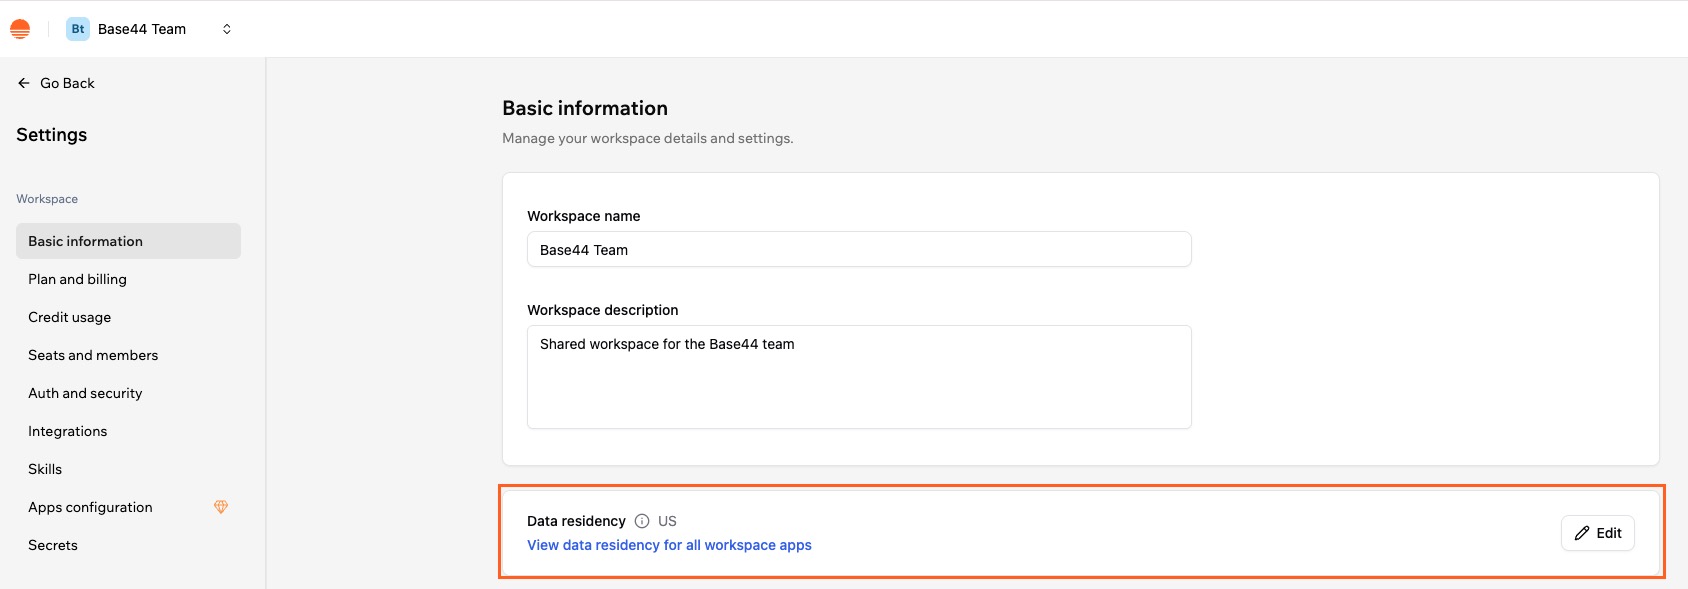1688x589 pixels.
Task: Click the Workspace name input field
Action: [859, 249]
